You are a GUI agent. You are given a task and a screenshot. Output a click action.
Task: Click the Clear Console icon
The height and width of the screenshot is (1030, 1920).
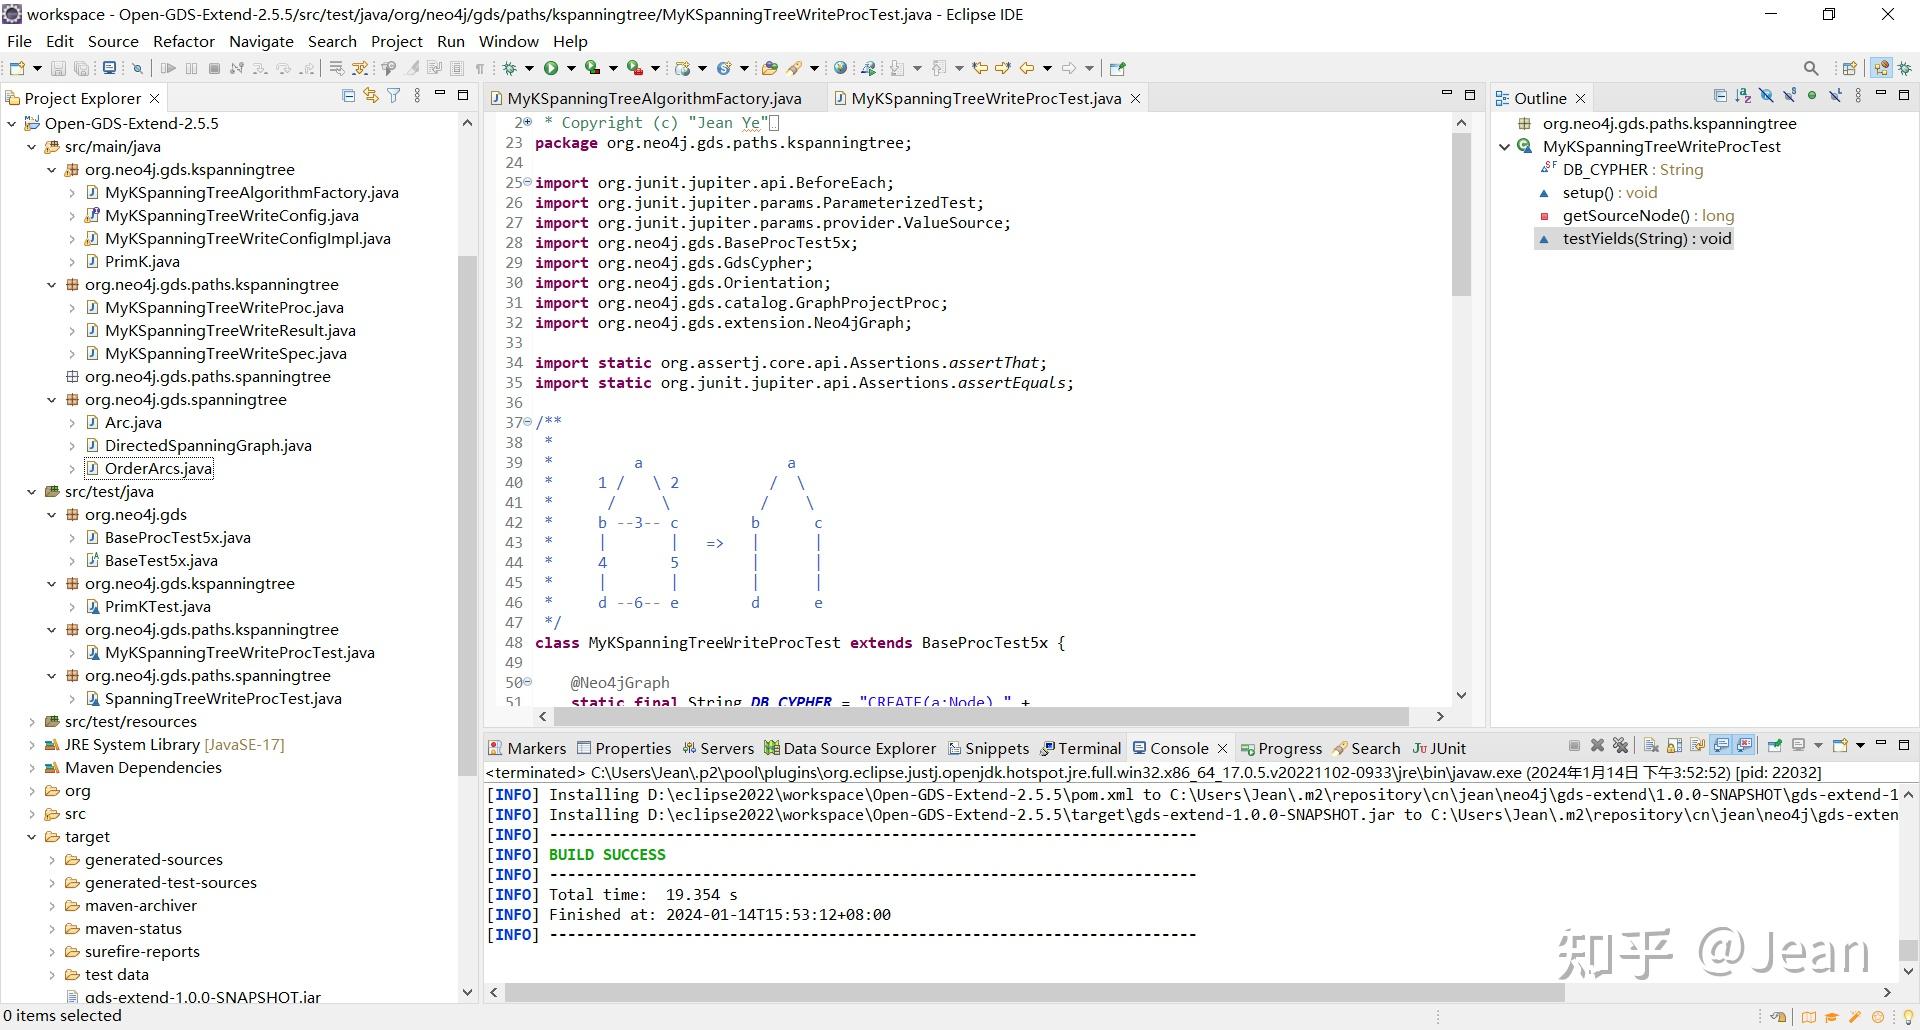(1651, 746)
